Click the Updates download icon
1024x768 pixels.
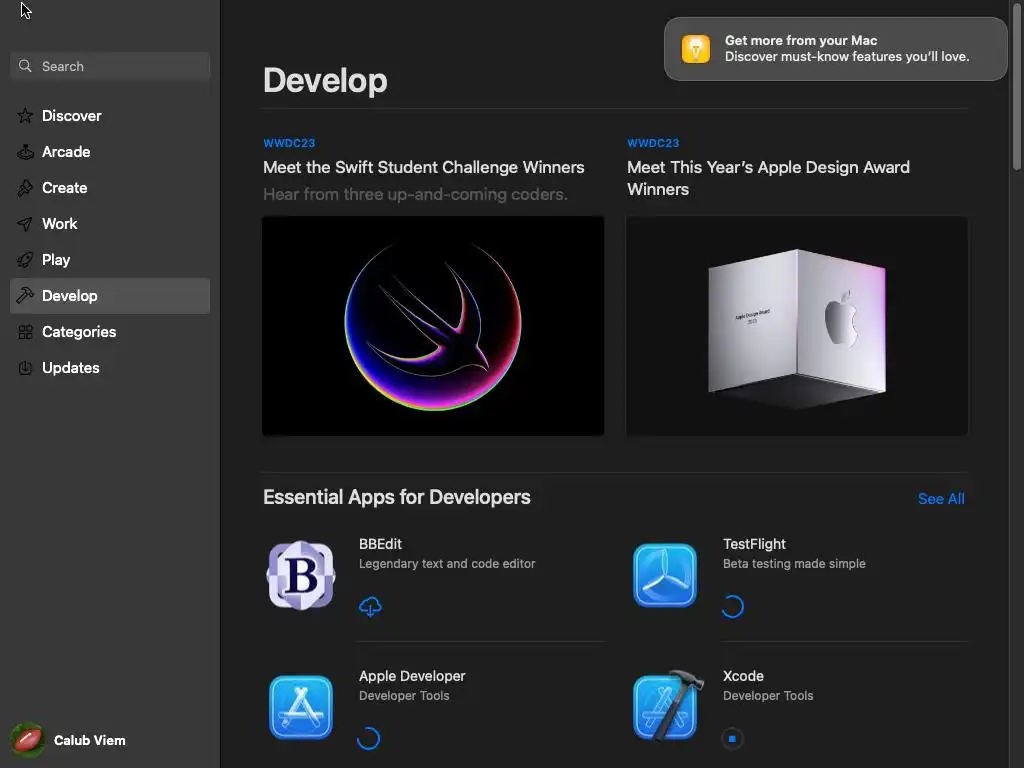(x=25, y=368)
